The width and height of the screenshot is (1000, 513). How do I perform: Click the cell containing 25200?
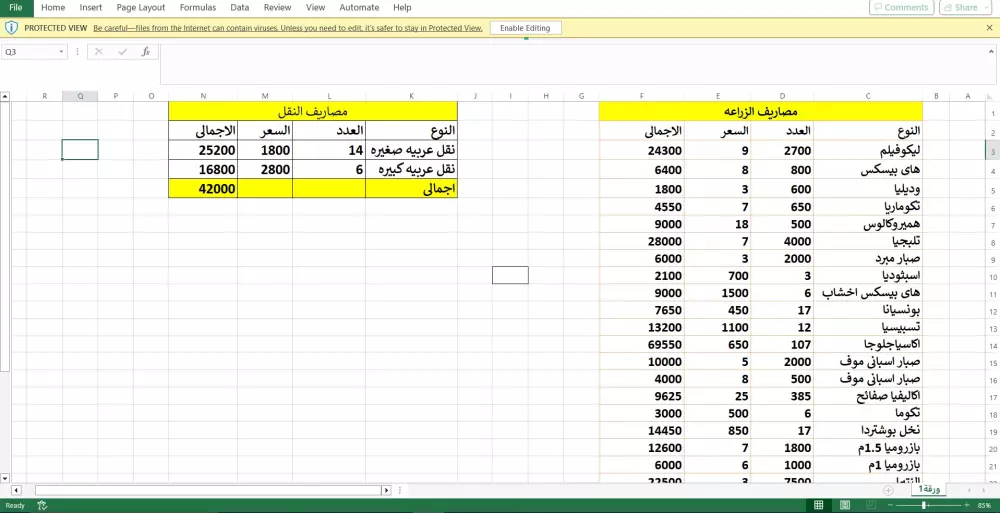[203, 150]
